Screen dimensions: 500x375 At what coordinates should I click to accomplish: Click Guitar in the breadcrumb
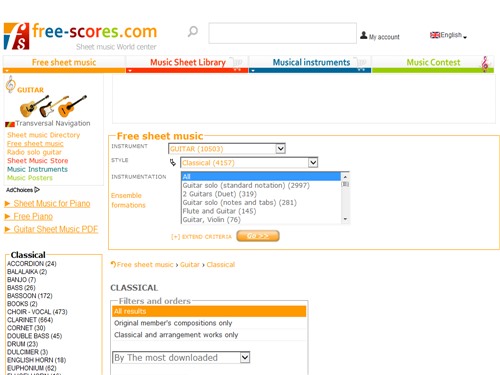190,265
